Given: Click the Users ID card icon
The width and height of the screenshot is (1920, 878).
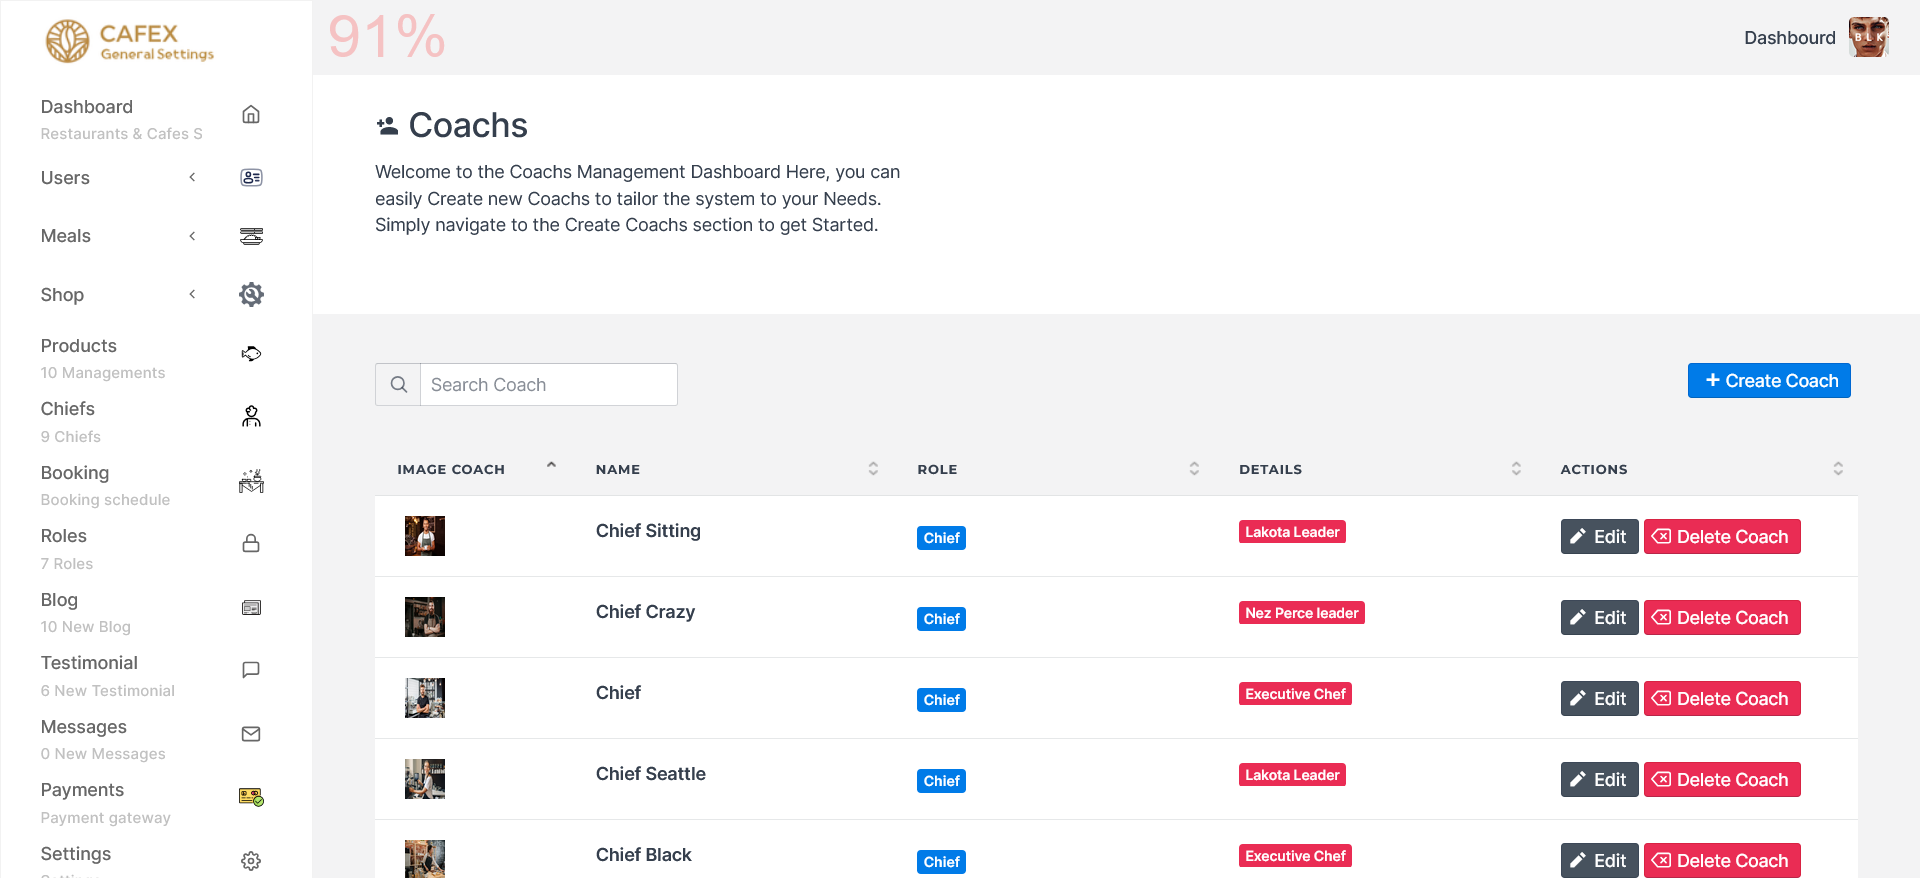Looking at the screenshot, I should tap(251, 178).
